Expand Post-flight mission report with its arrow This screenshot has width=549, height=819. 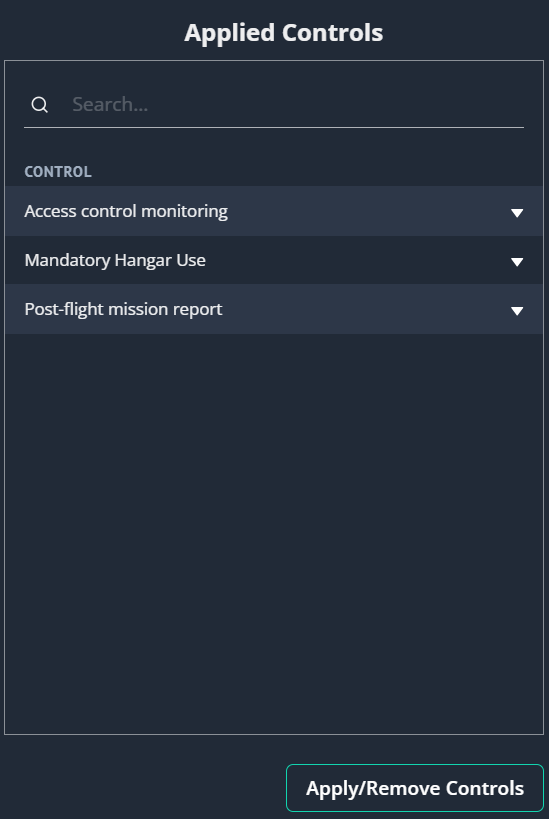(x=517, y=310)
